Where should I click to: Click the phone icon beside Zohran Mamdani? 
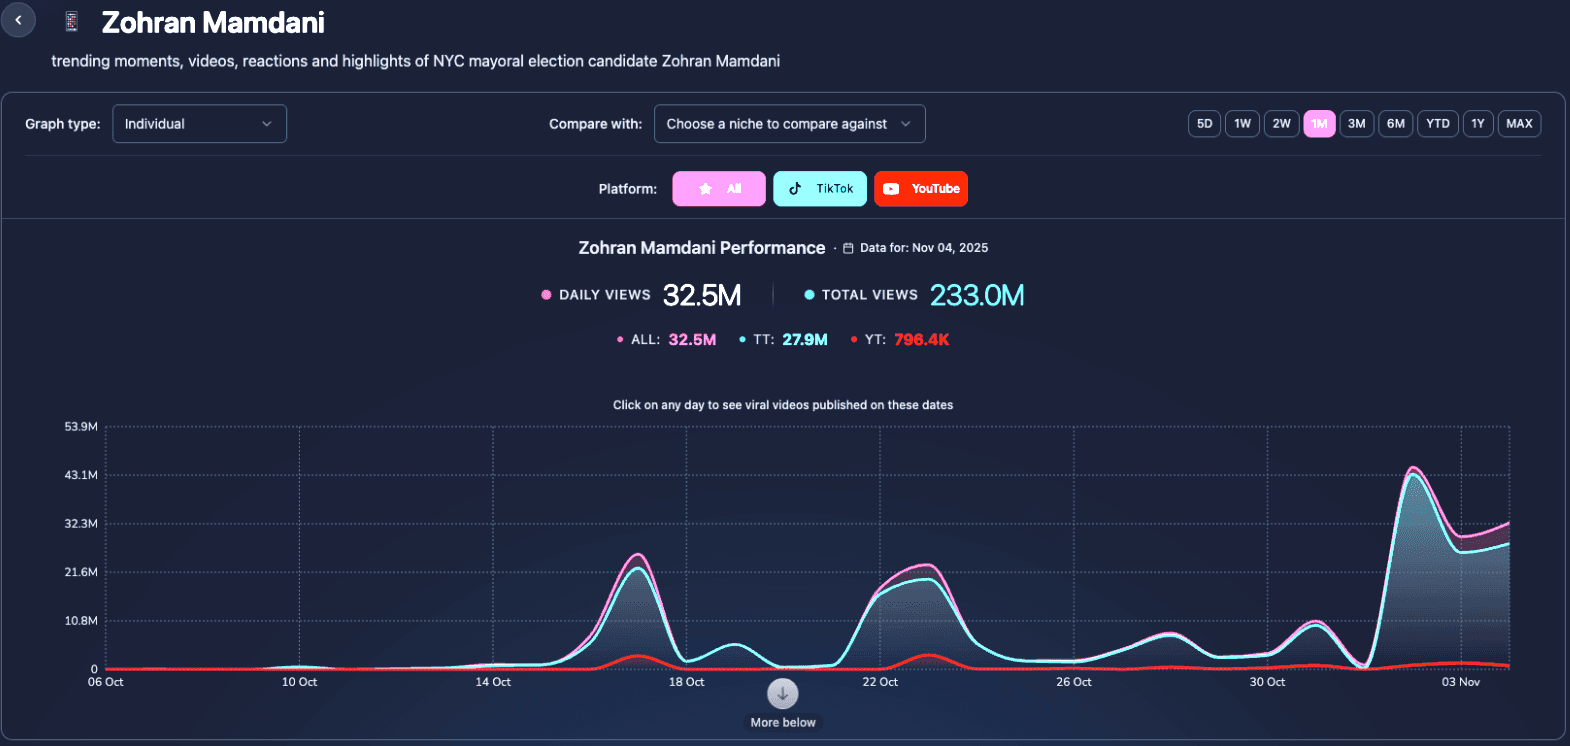71,22
